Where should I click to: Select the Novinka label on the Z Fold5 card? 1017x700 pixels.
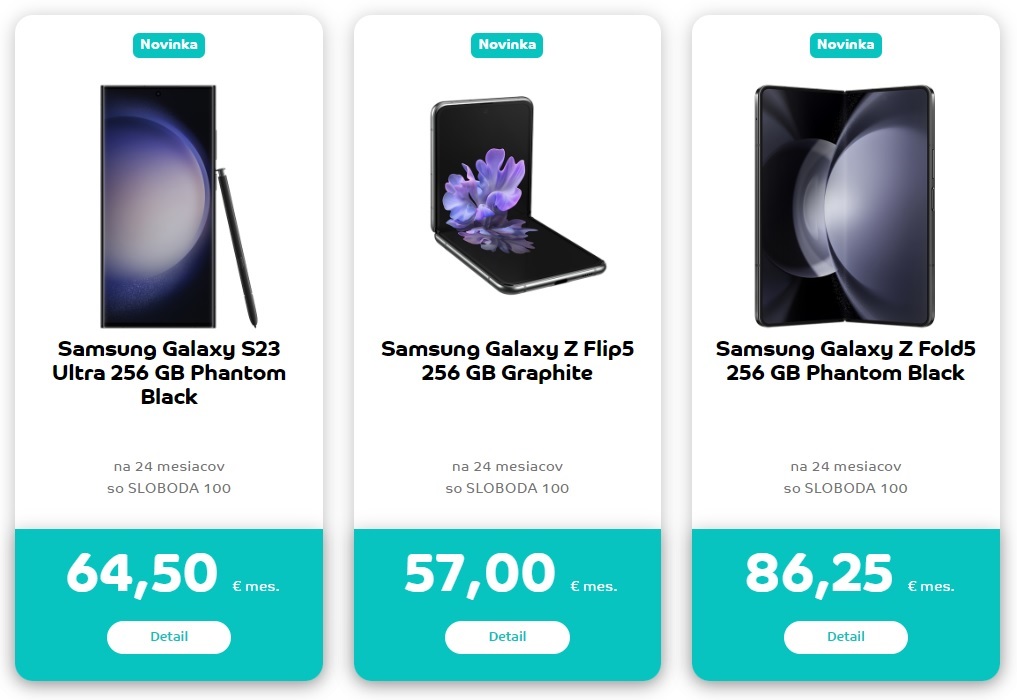[x=845, y=45]
